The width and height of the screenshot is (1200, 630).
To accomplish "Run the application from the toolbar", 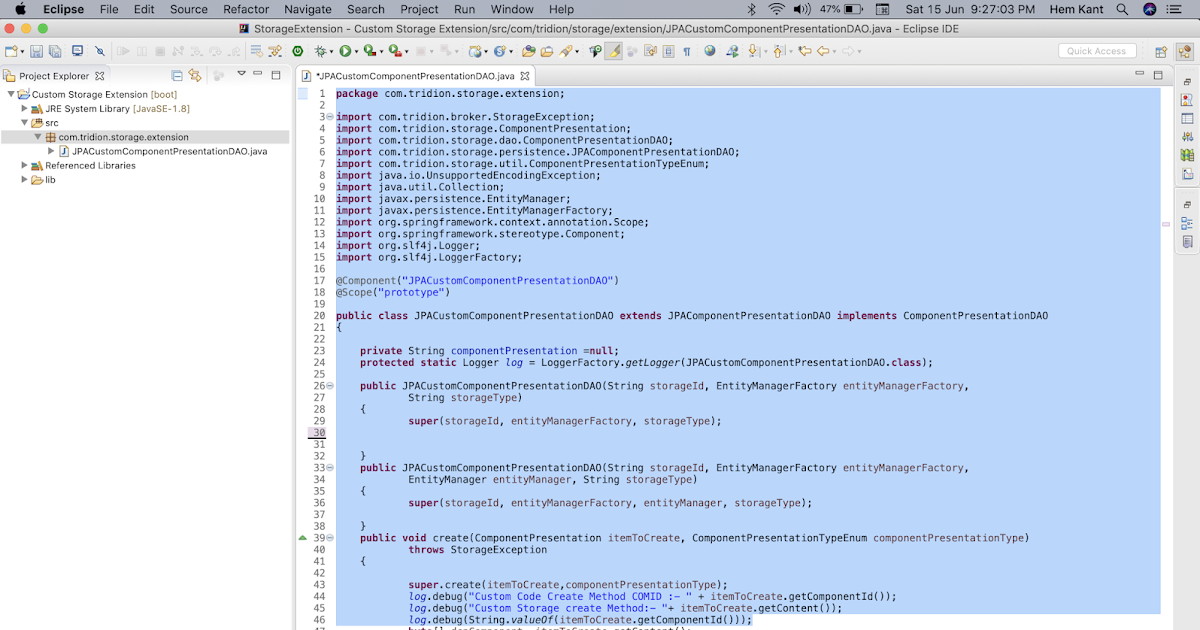I will coord(344,50).
